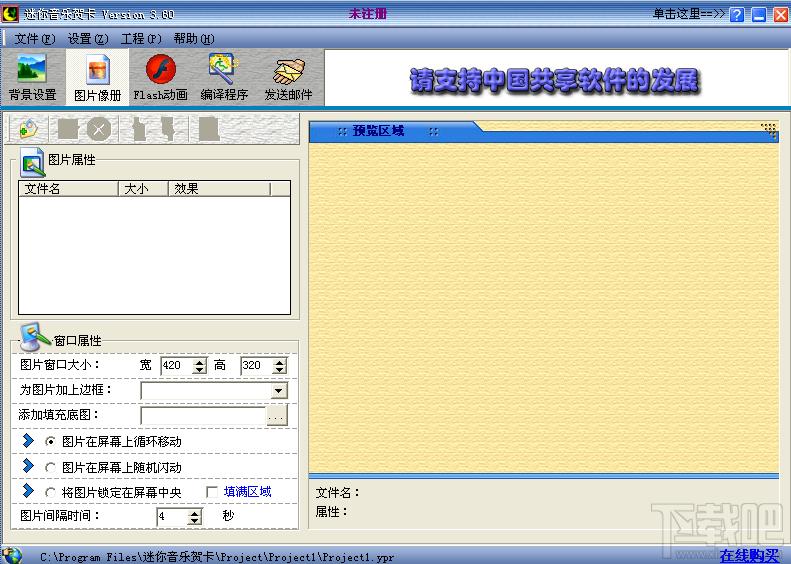
Task: Increase the 宽 width value with the up arrow
Action: pyautogui.click(x=200, y=361)
